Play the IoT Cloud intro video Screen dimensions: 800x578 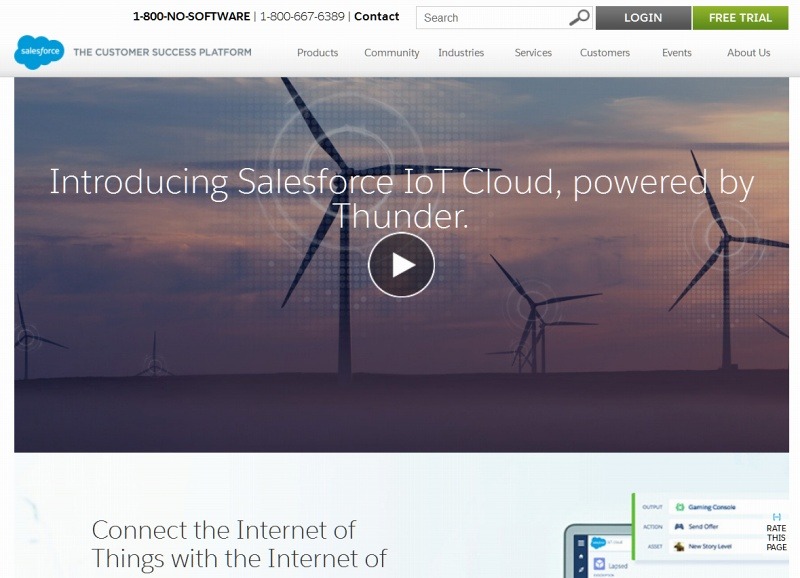coord(402,265)
